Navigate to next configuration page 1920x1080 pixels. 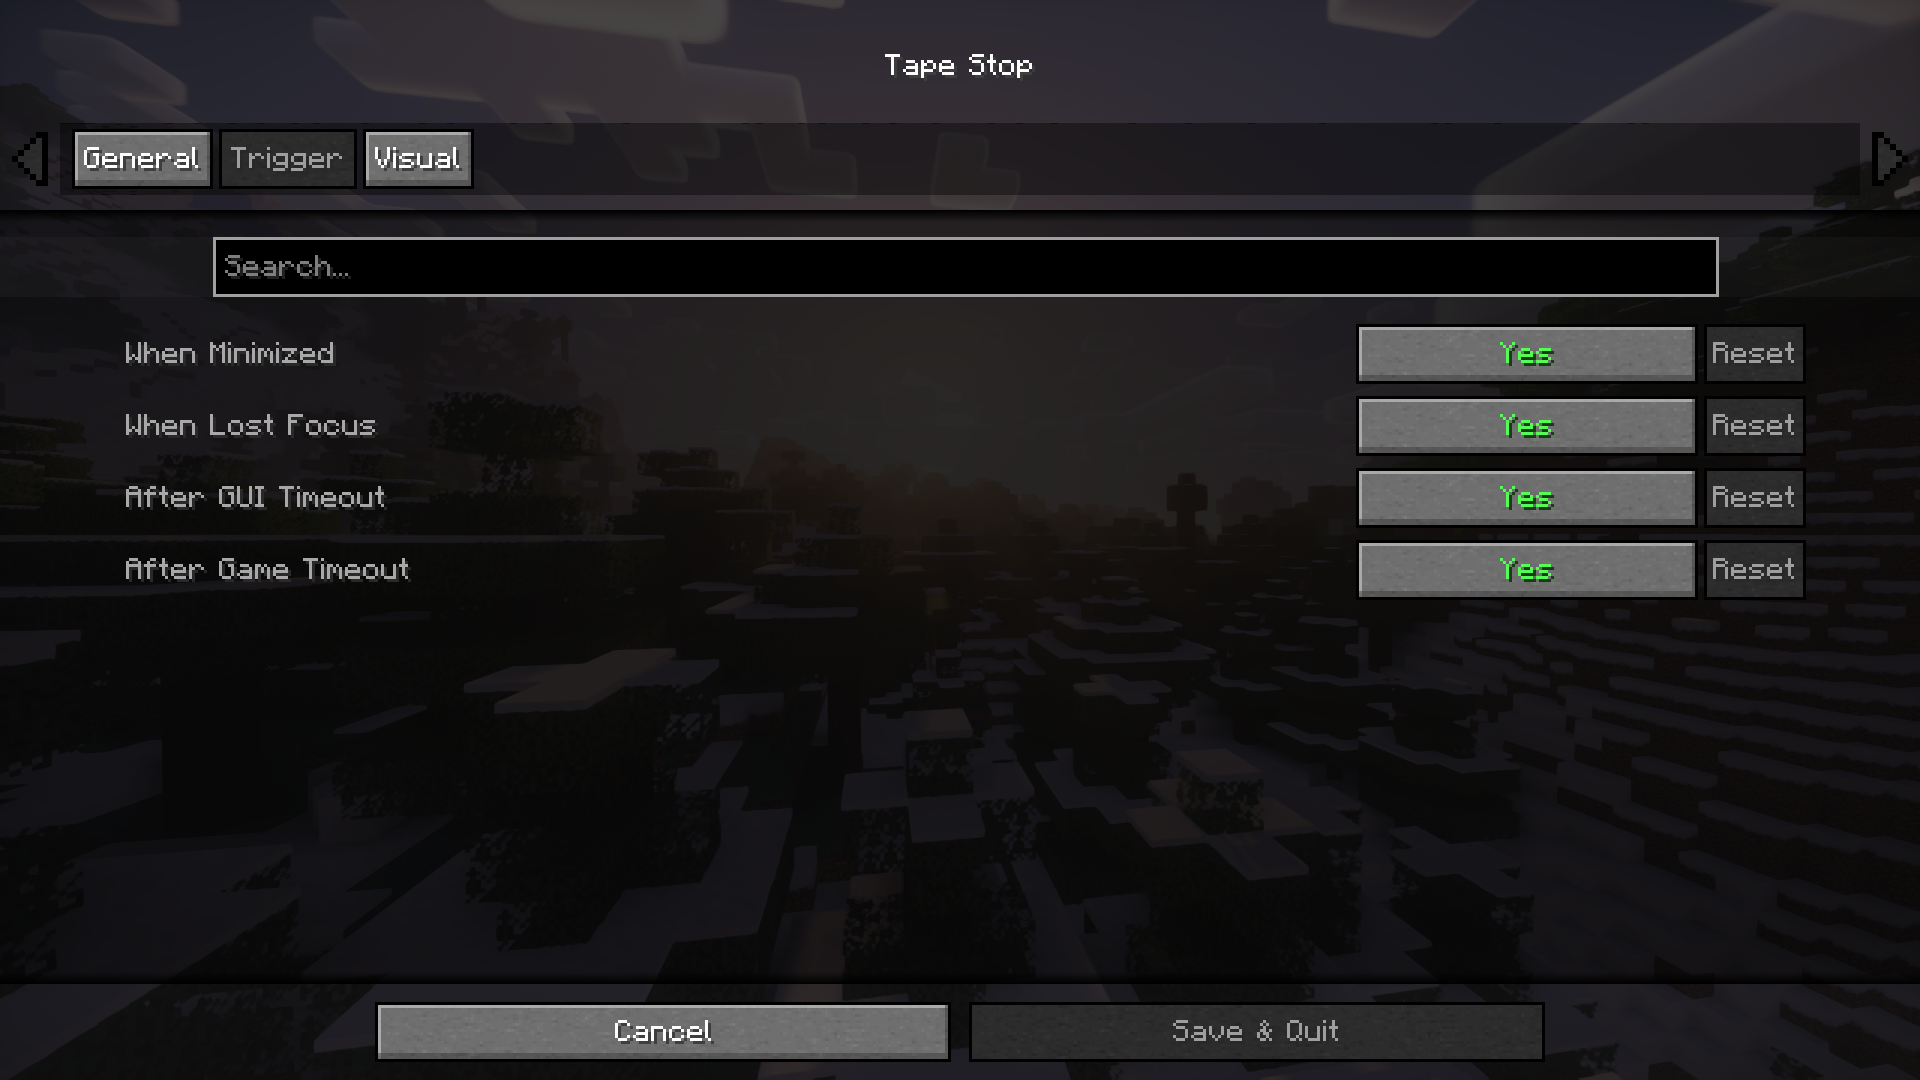(1888, 158)
